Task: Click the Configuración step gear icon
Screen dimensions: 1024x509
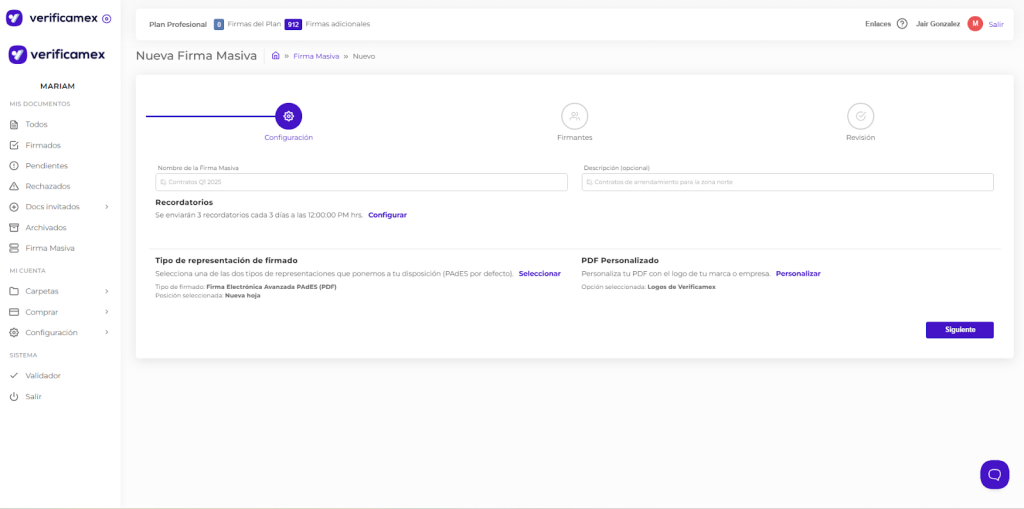Action: click(288, 116)
